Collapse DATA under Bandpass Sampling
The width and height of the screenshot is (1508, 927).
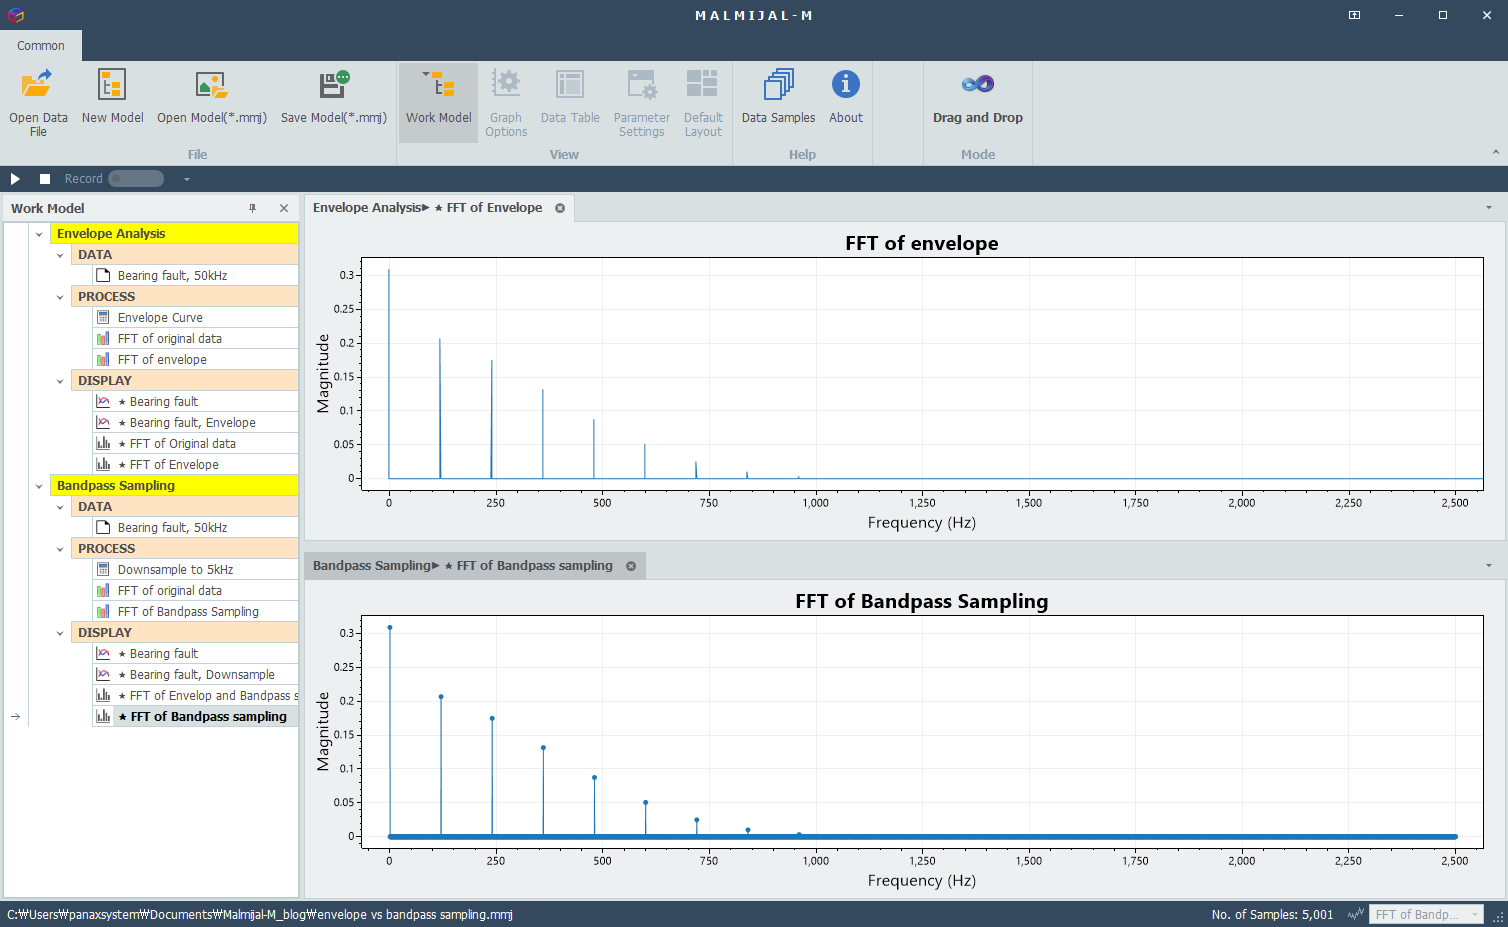pos(60,507)
